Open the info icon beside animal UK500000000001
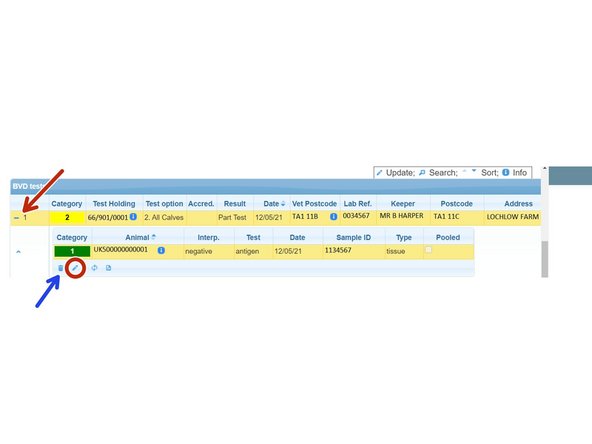The width and height of the screenshot is (592, 444). click(161, 250)
